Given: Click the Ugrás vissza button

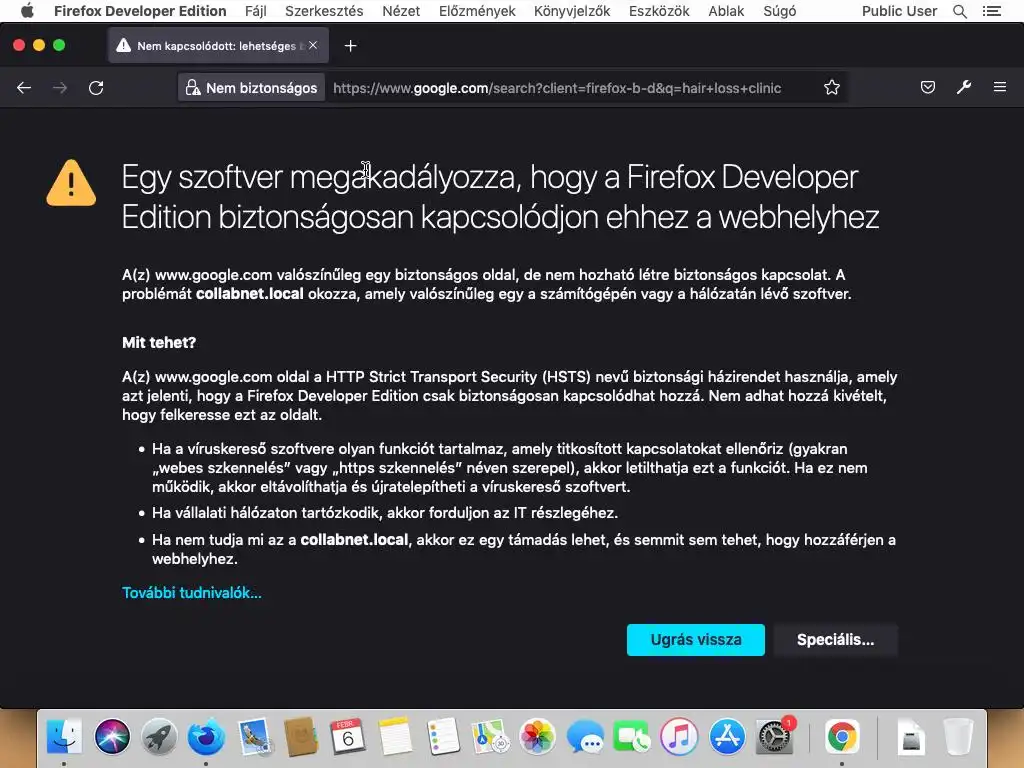Looking at the screenshot, I should point(696,639).
